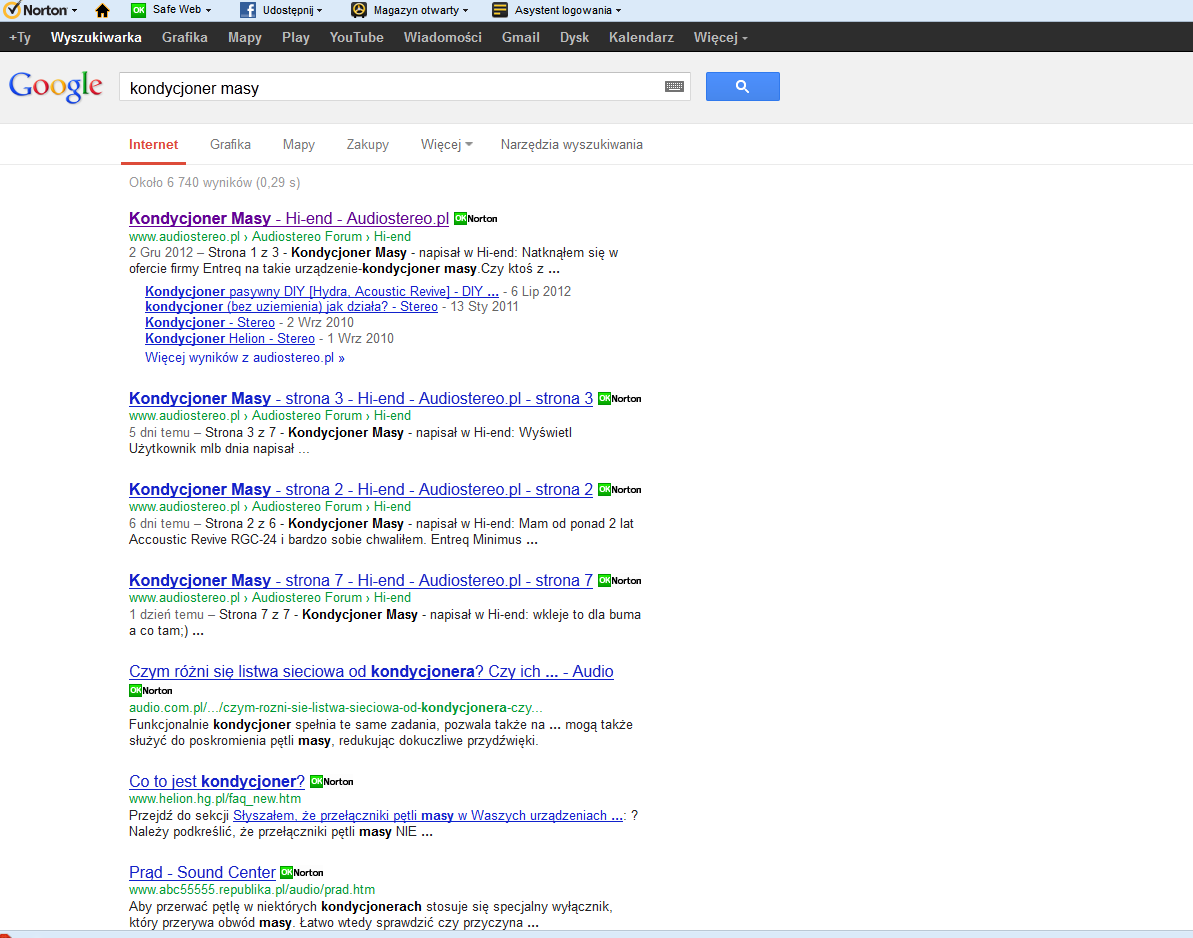Check Norton OK badge beside Hi-end - Audiostereo.pl

(476, 219)
